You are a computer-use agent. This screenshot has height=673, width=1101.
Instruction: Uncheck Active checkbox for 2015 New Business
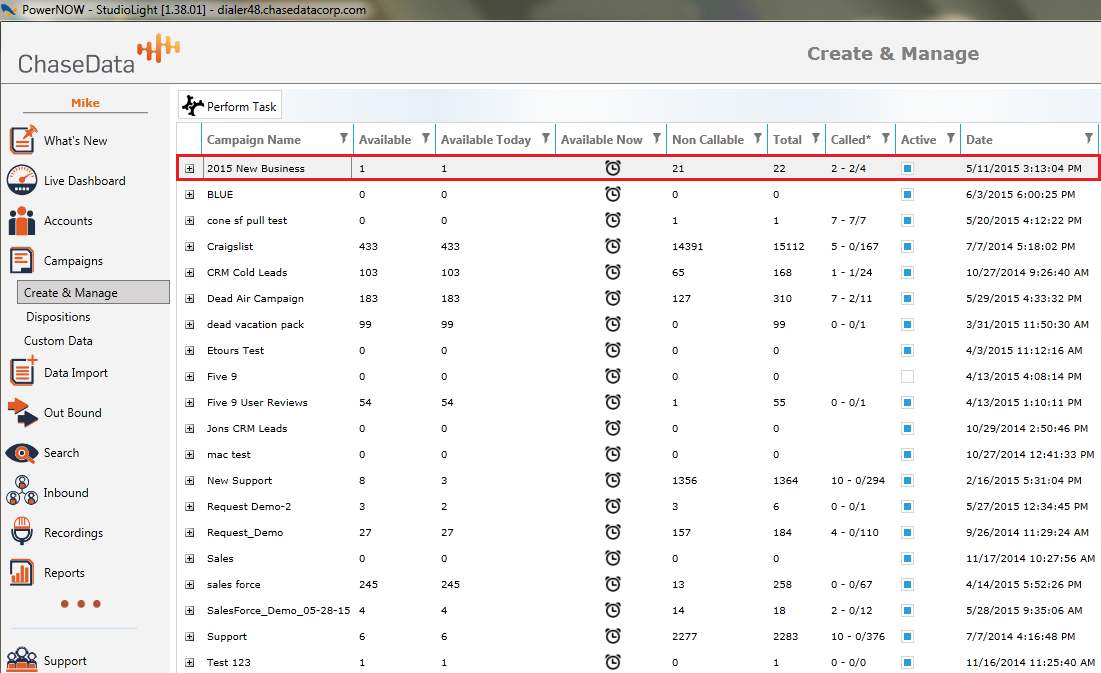907,168
